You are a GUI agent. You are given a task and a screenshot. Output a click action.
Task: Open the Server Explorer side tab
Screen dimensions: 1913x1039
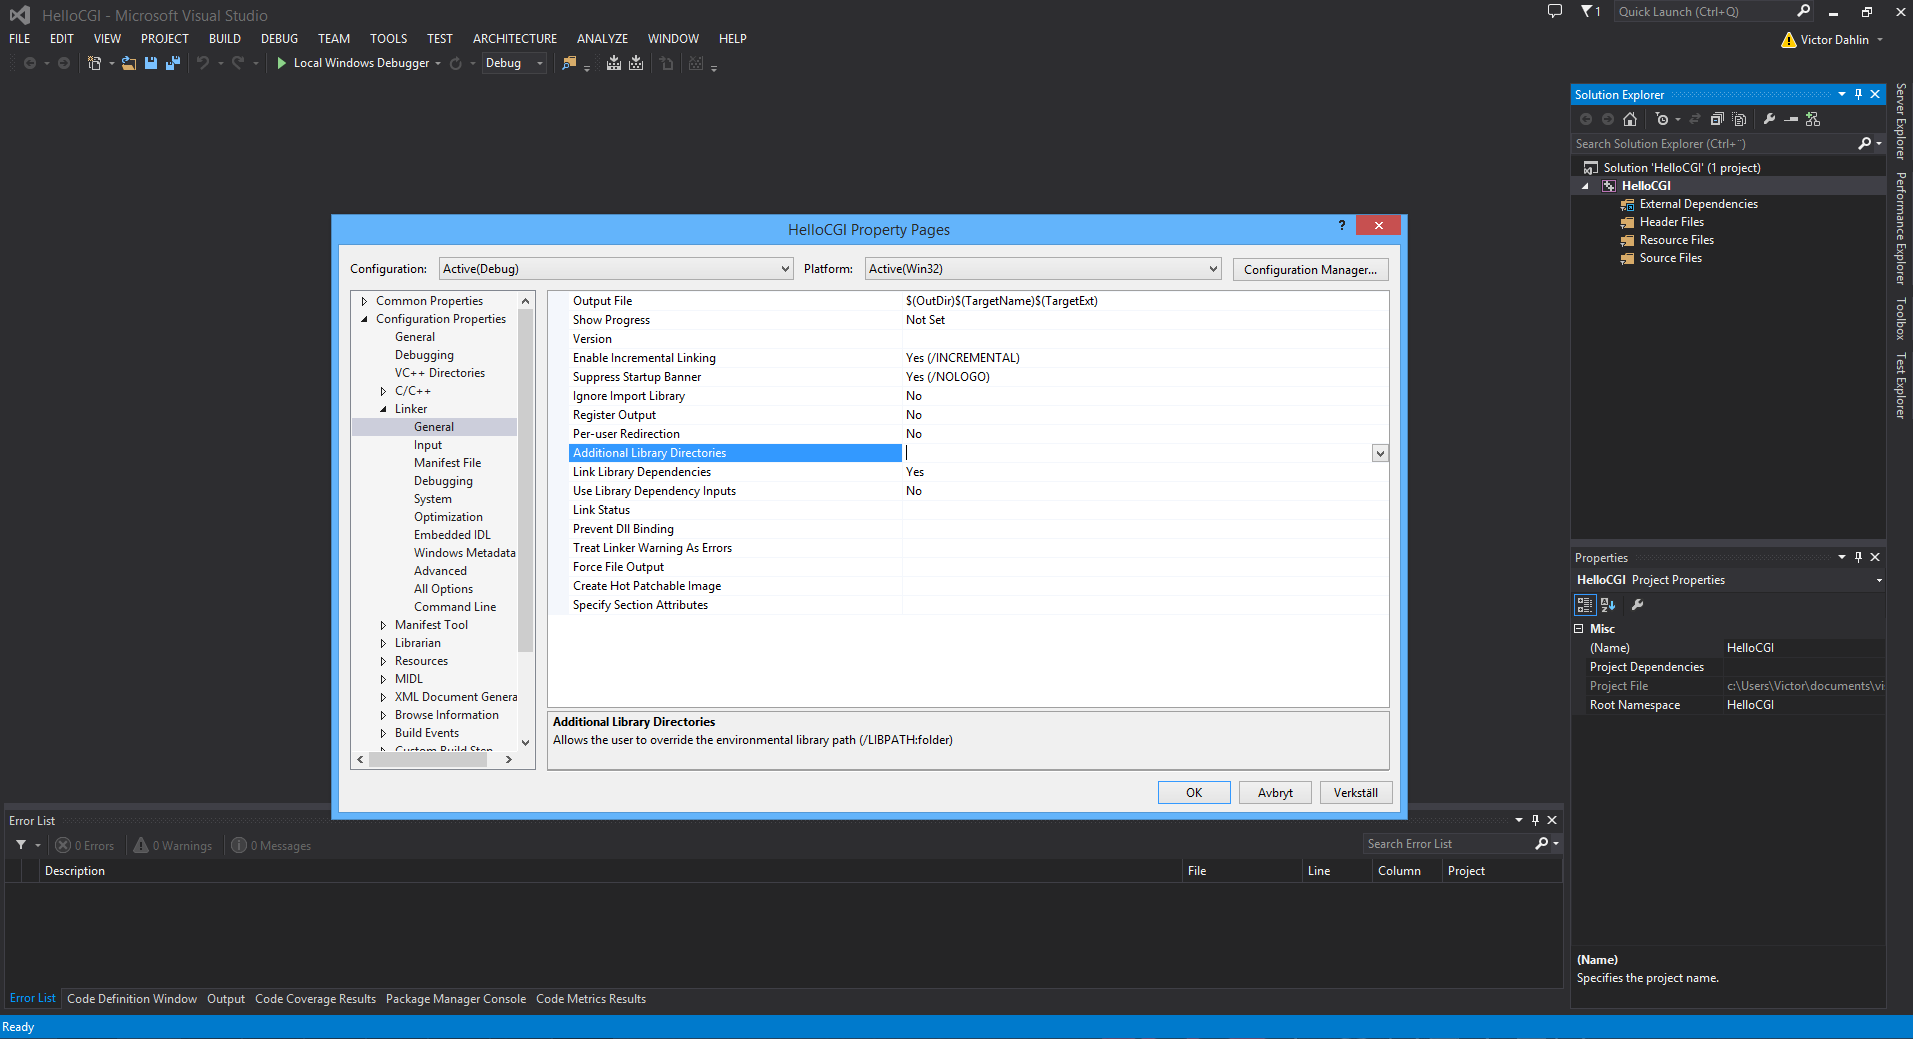tap(1900, 122)
